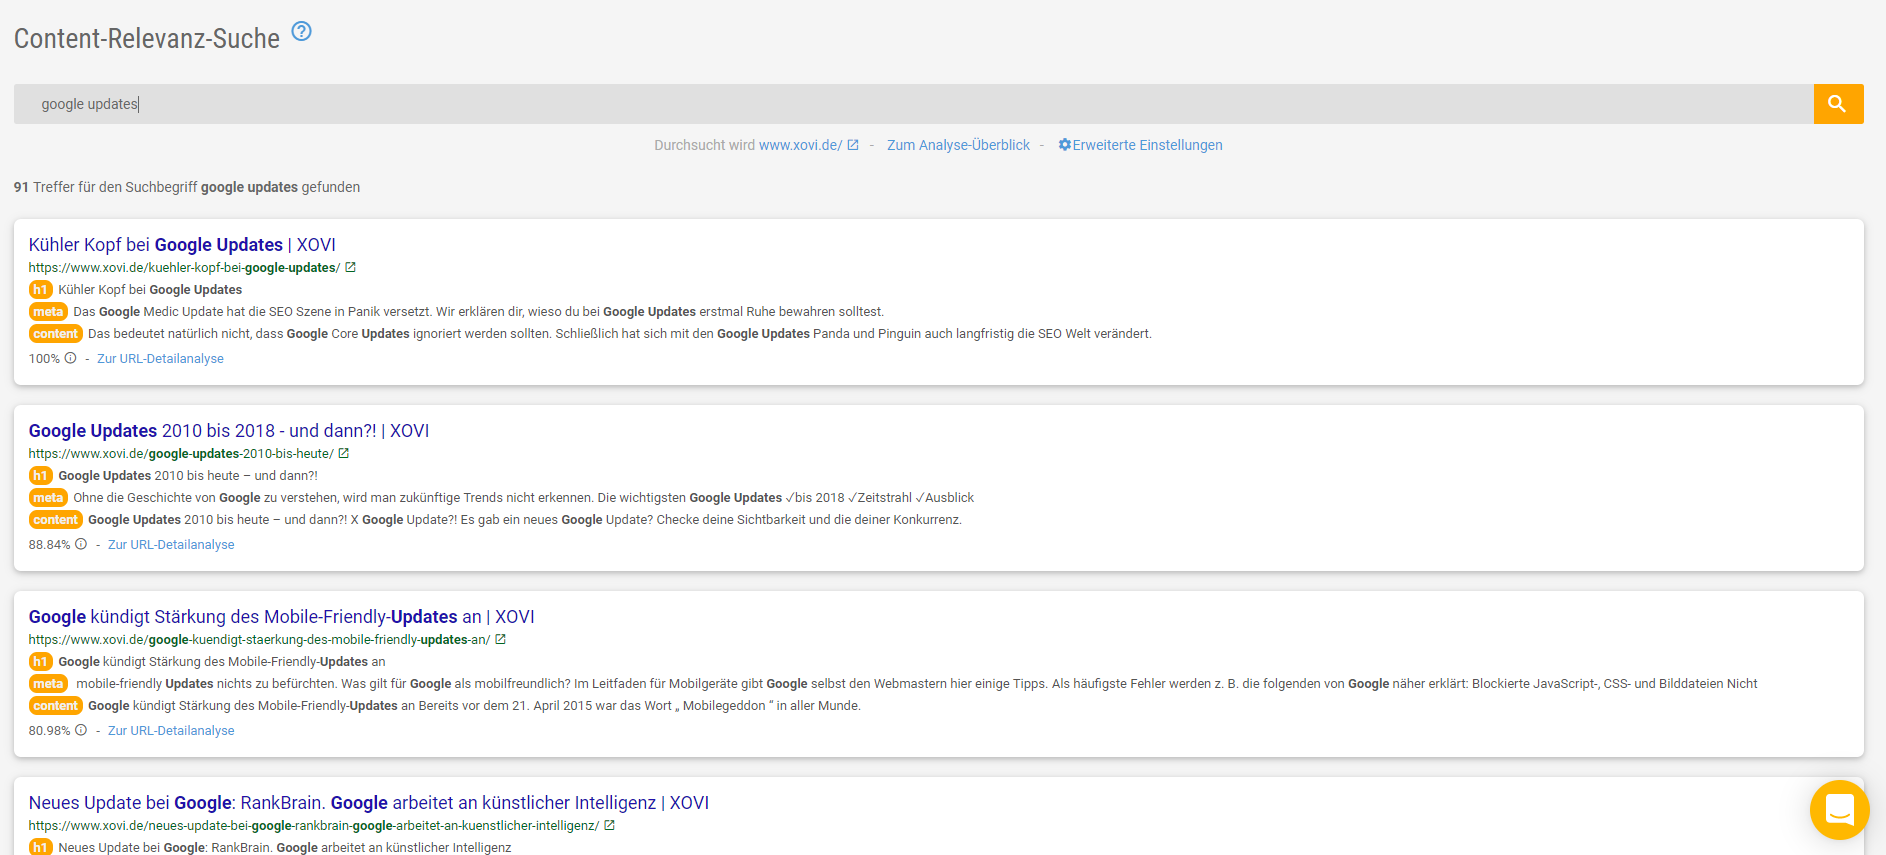Click the info icon next to 100%
The width and height of the screenshot is (1886, 855).
(71, 358)
